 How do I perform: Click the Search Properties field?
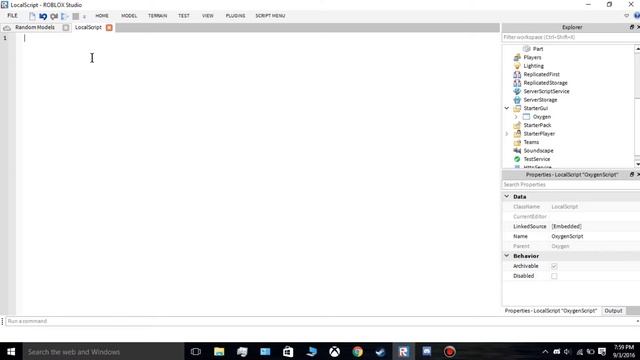570,184
